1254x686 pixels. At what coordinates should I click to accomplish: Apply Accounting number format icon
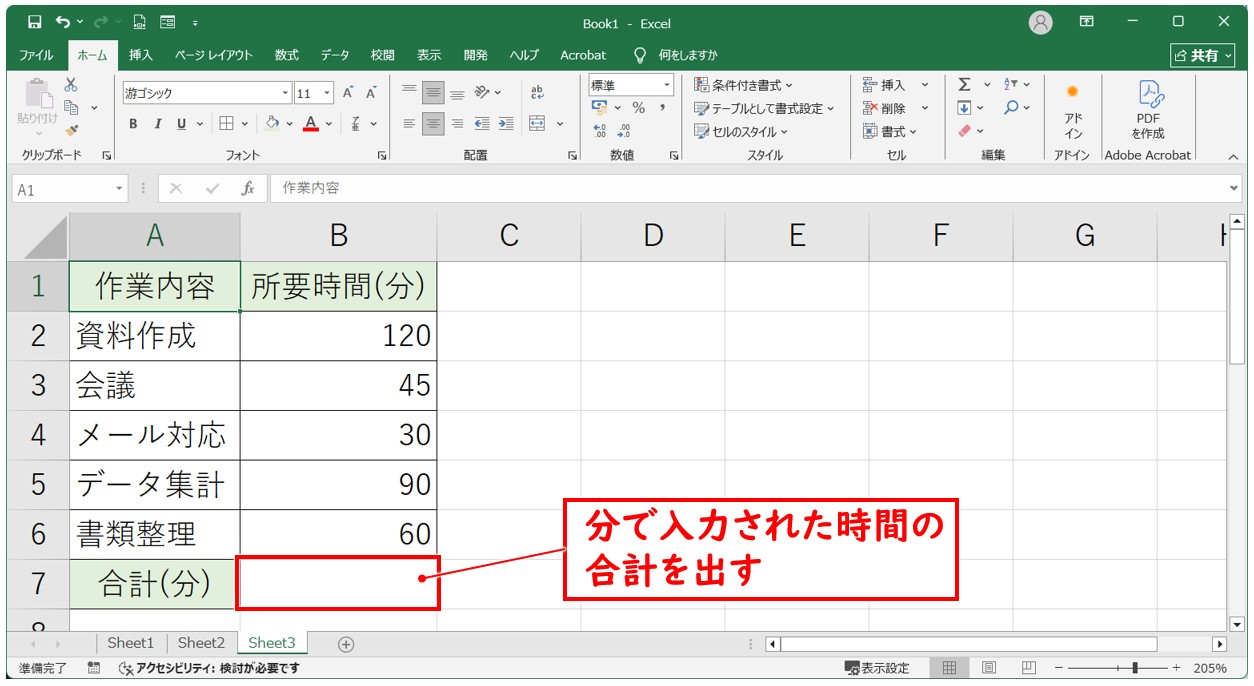600,108
